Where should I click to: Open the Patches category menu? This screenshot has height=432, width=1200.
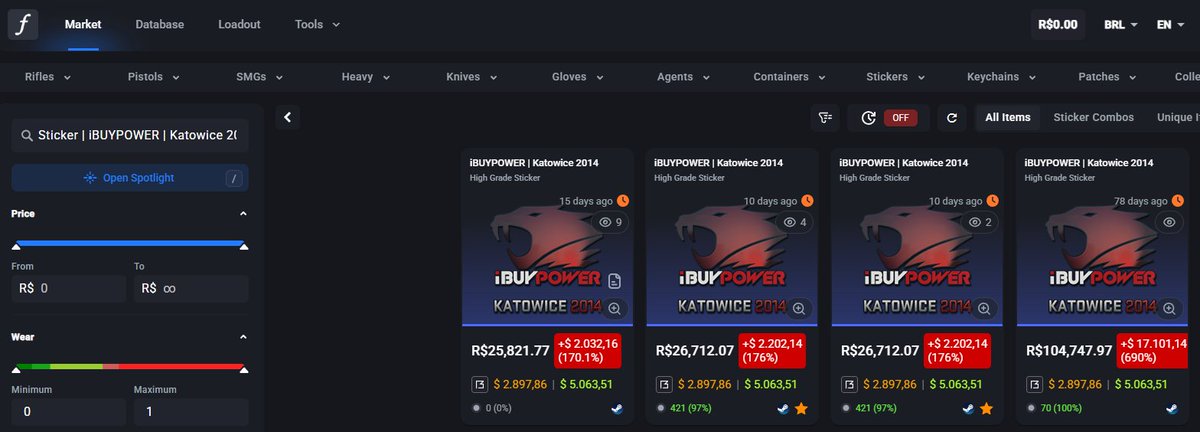click(x=1108, y=76)
